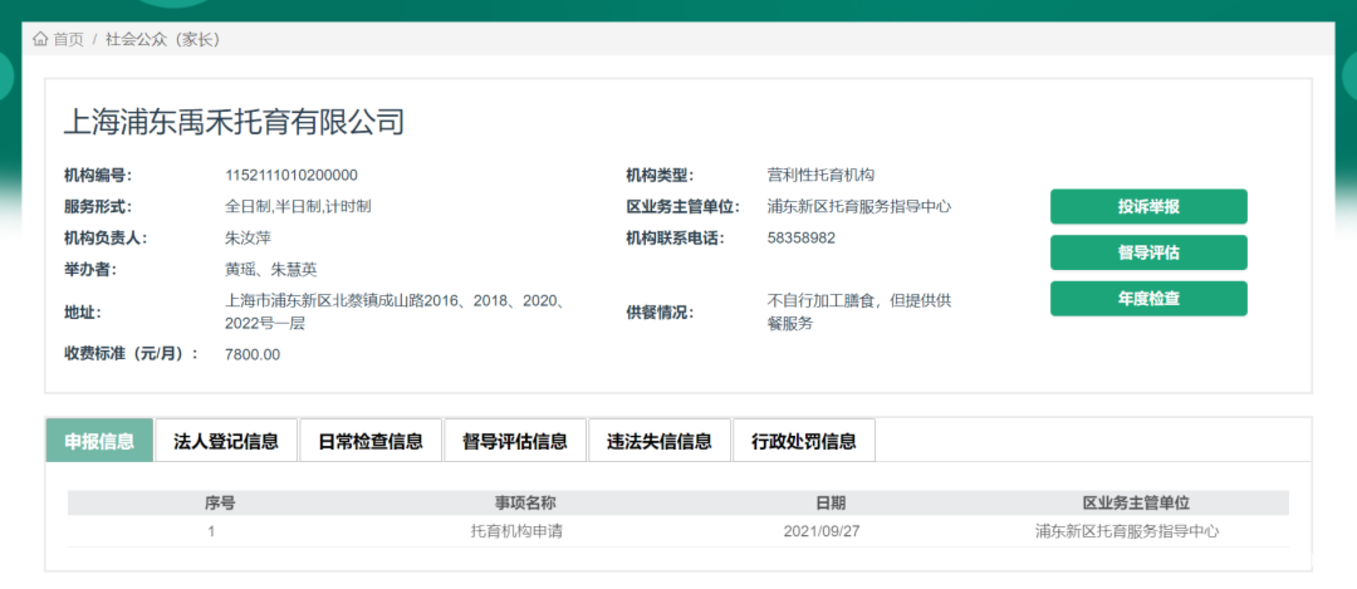The height and width of the screenshot is (589, 1357).
Task: Click meal info 不自行加工膳食，但提供供餐服务
Action: 859,312
